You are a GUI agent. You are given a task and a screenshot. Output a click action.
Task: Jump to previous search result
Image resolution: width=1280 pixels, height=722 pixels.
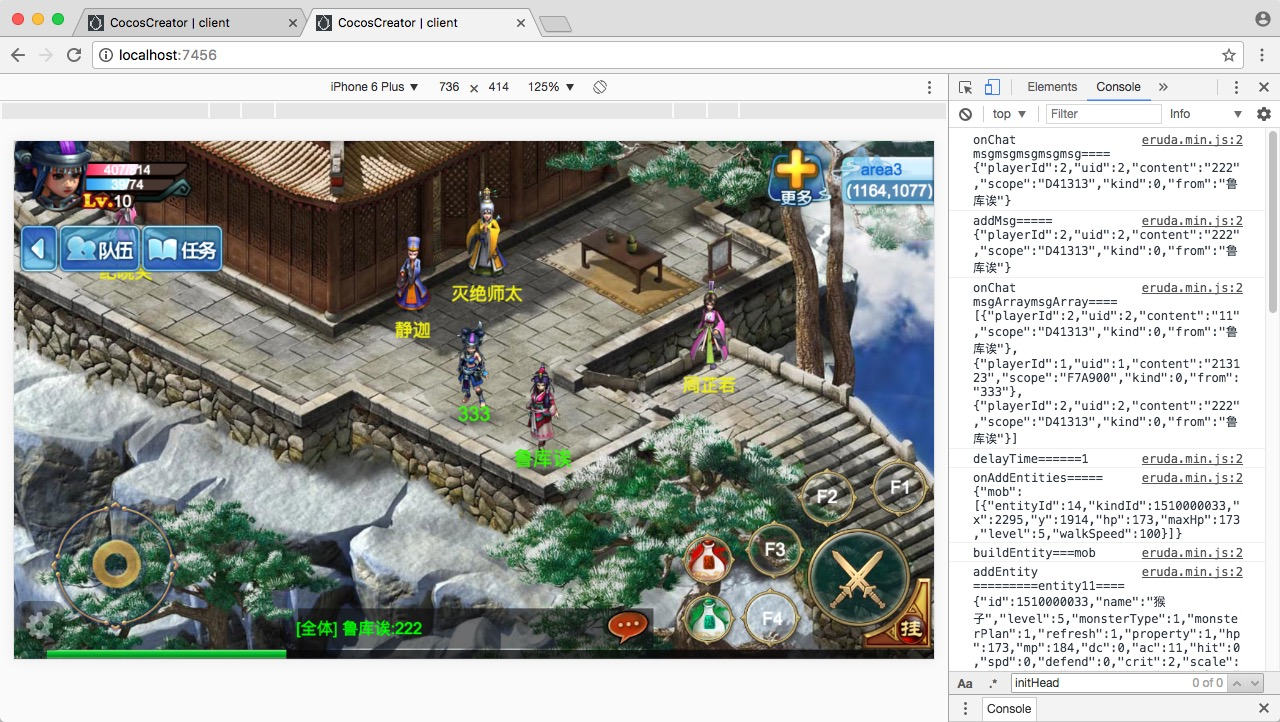coord(1236,683)
